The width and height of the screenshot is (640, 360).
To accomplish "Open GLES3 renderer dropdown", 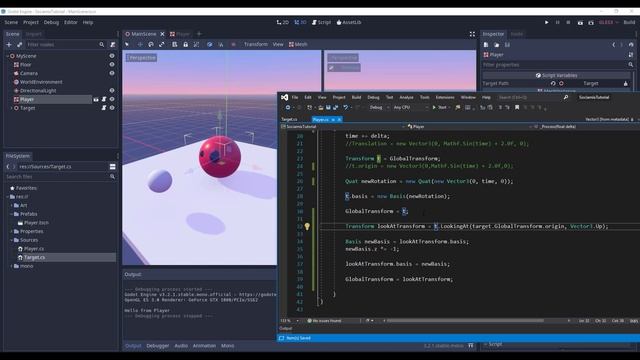I will [609, 22].
